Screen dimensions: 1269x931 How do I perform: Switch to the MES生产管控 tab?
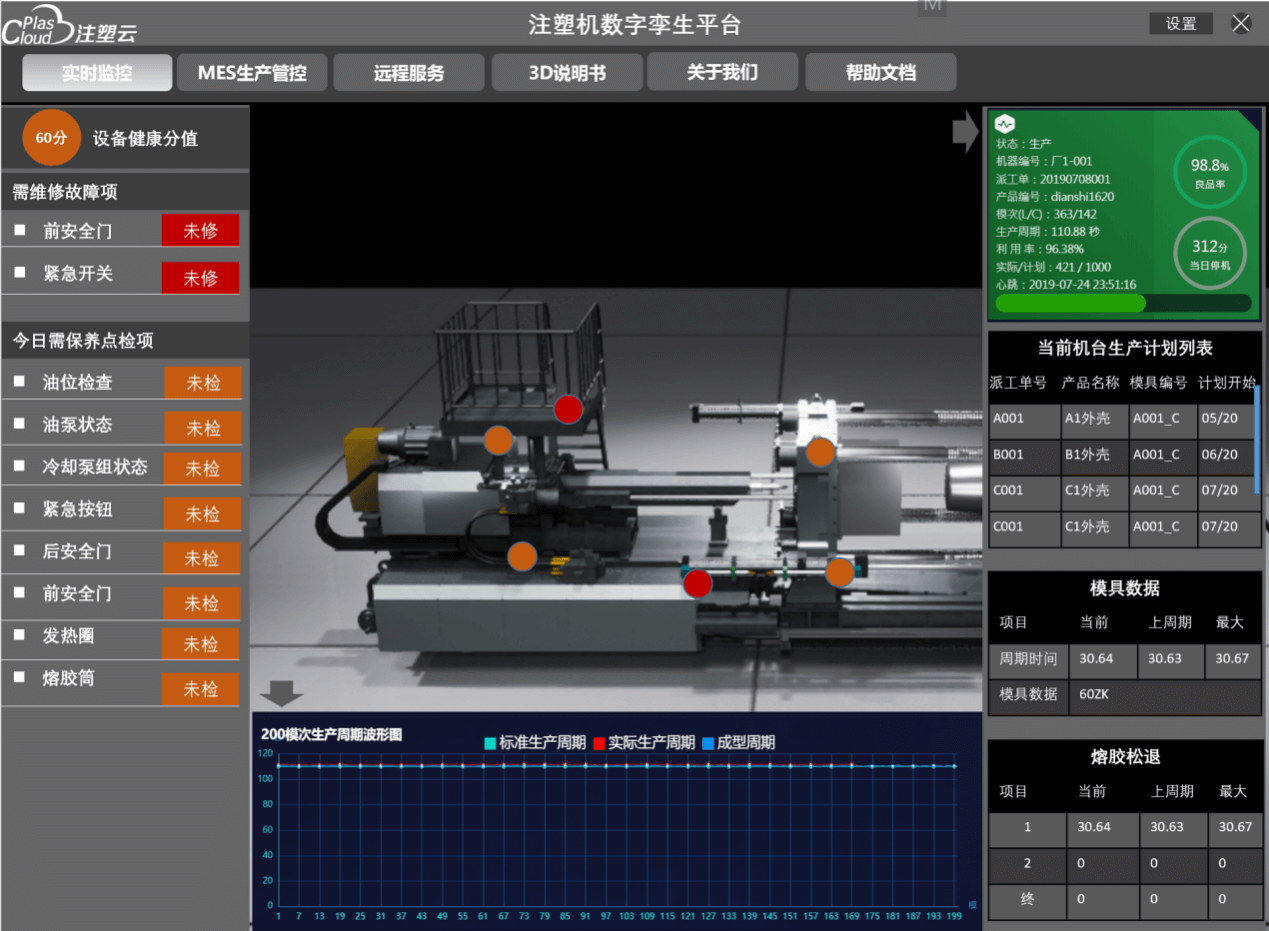(252, 73)
